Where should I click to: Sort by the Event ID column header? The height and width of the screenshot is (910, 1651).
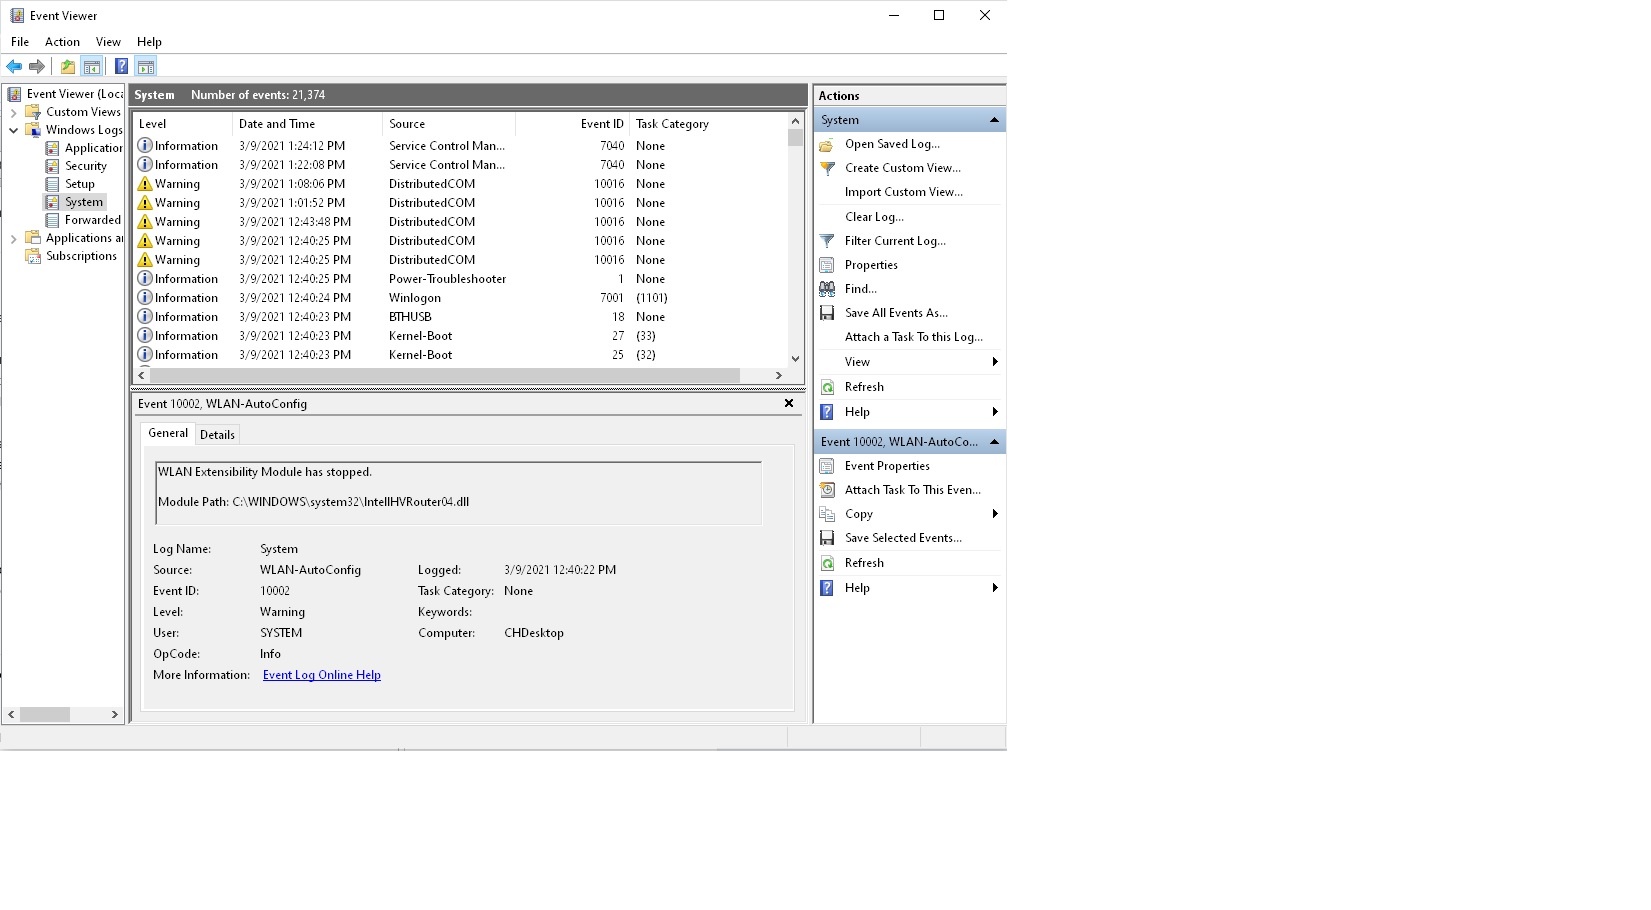(573, 124)
